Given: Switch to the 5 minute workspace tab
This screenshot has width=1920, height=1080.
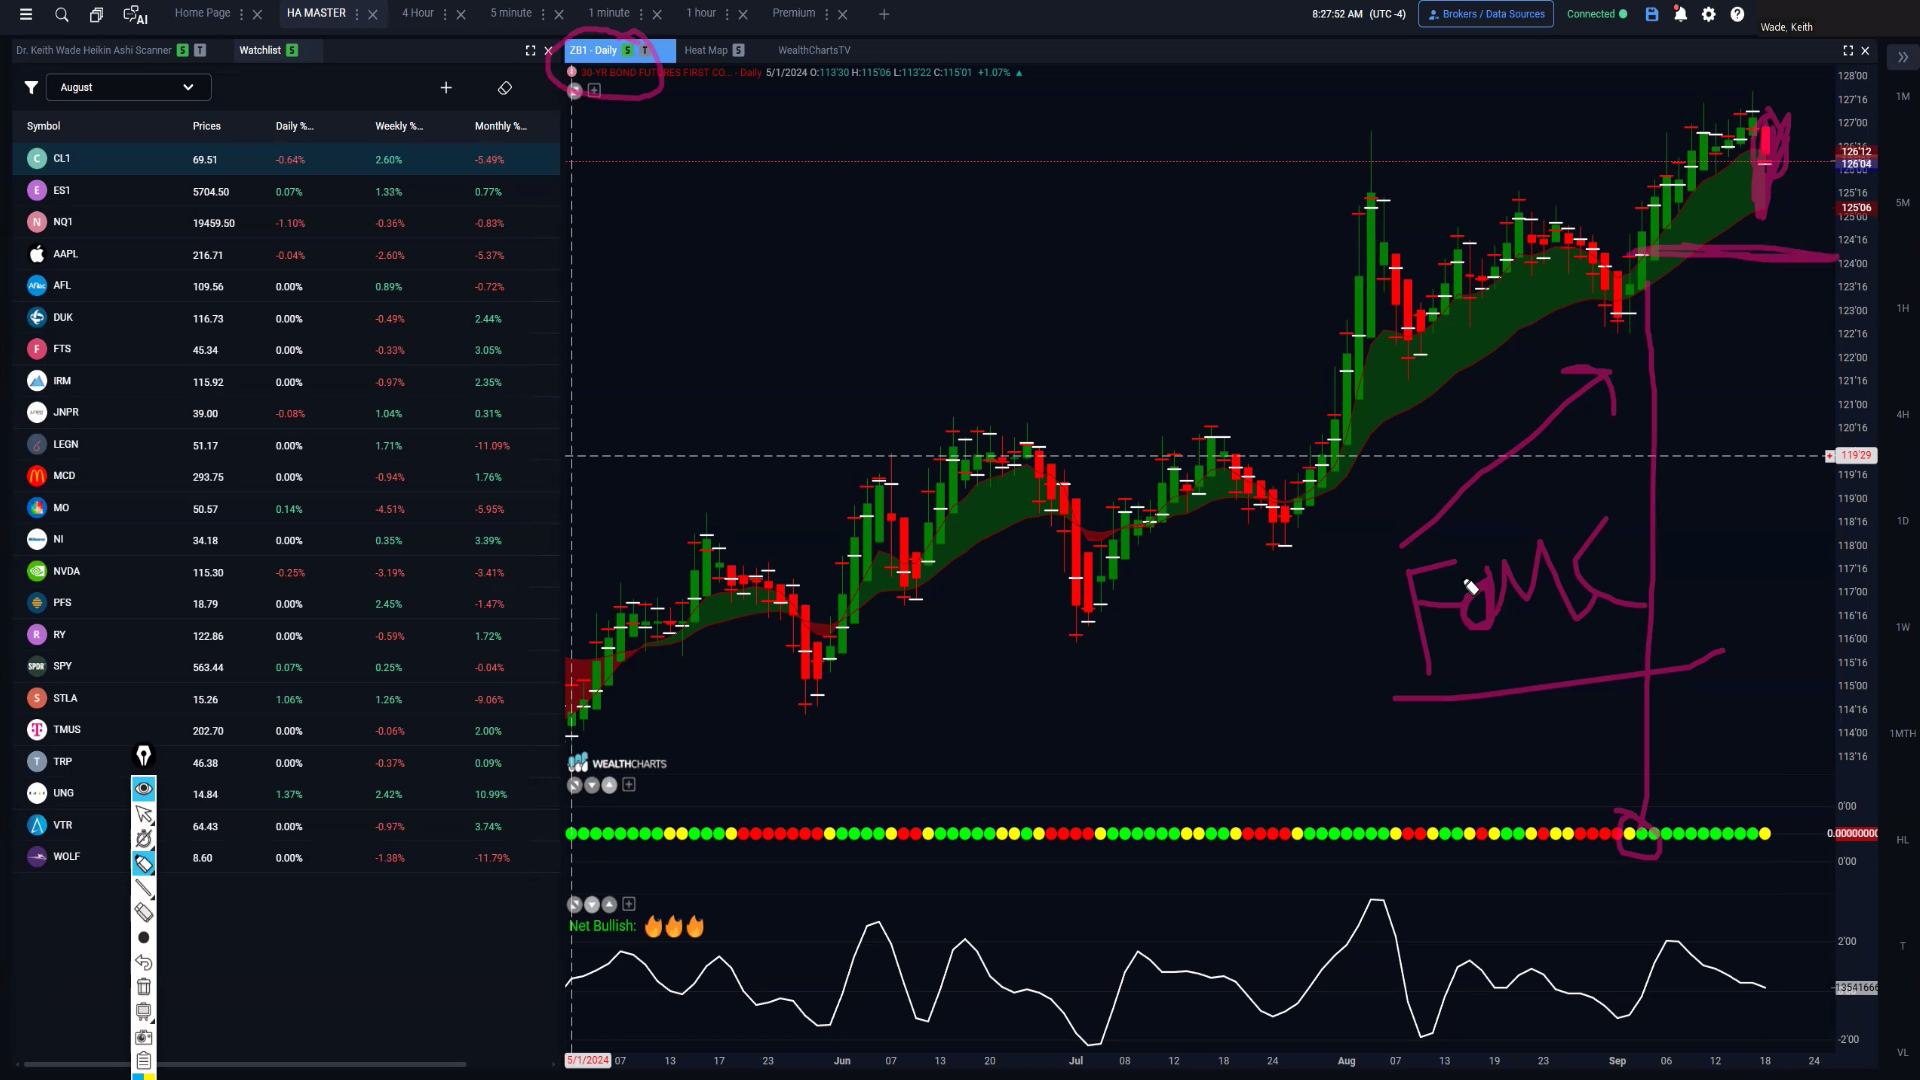Looking at the screenshot, I should [x=511, y=13].
